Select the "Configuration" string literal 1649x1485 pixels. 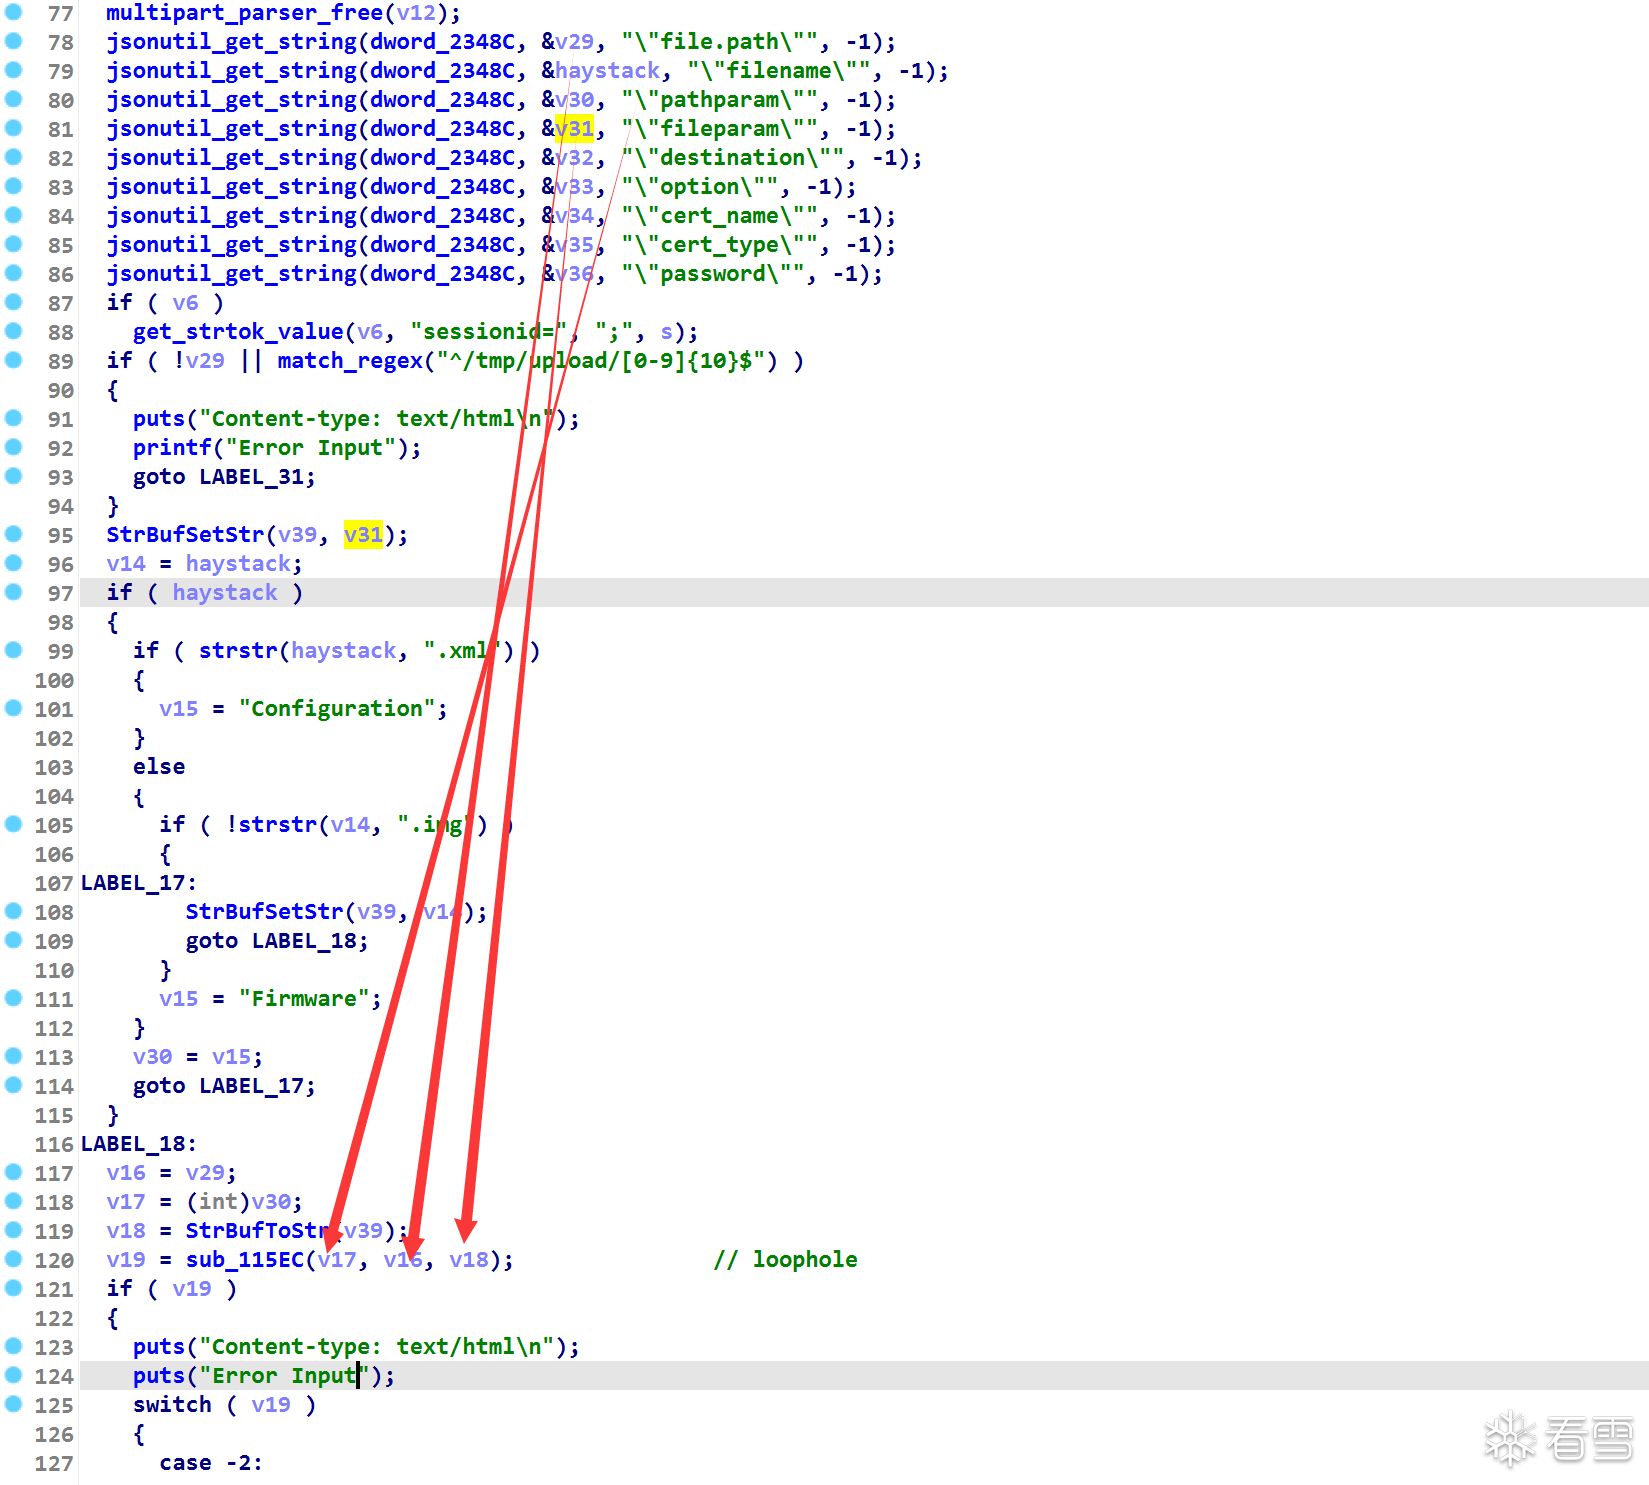[337, 709]
